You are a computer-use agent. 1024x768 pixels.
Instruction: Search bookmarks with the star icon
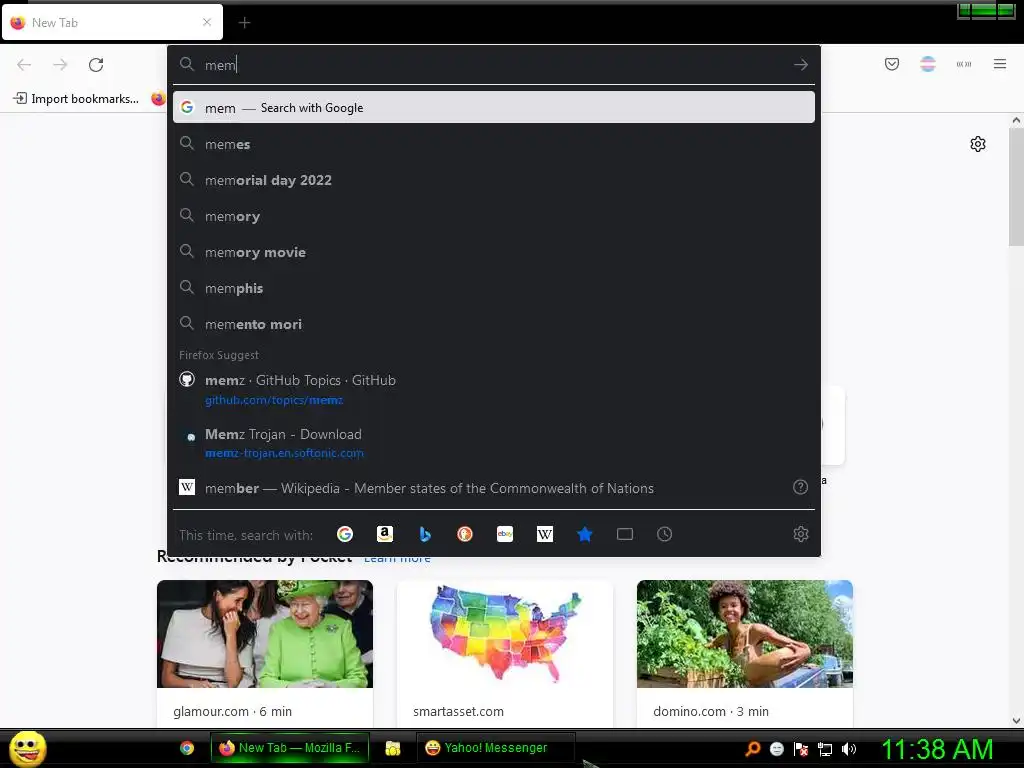tap(584, 534)
